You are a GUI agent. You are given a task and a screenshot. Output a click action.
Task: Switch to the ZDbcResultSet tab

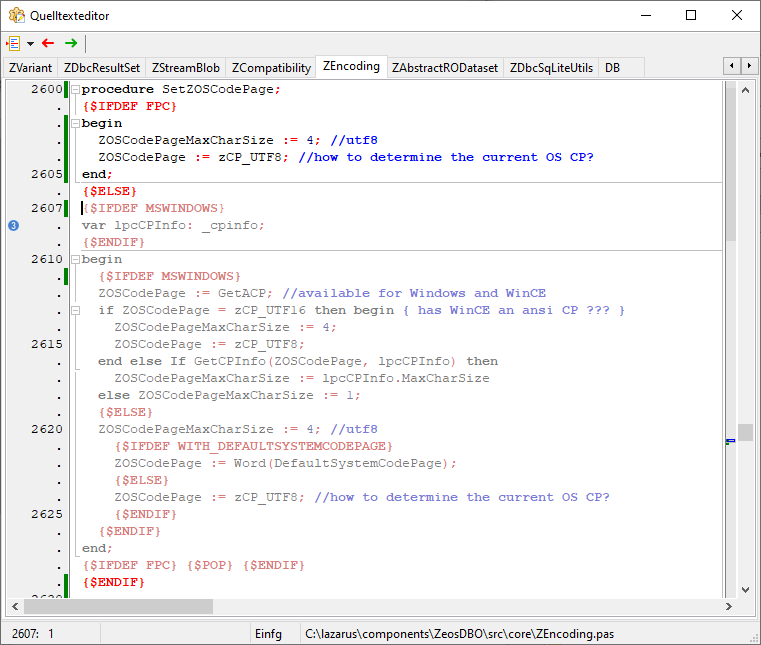[x=102, y=68]
